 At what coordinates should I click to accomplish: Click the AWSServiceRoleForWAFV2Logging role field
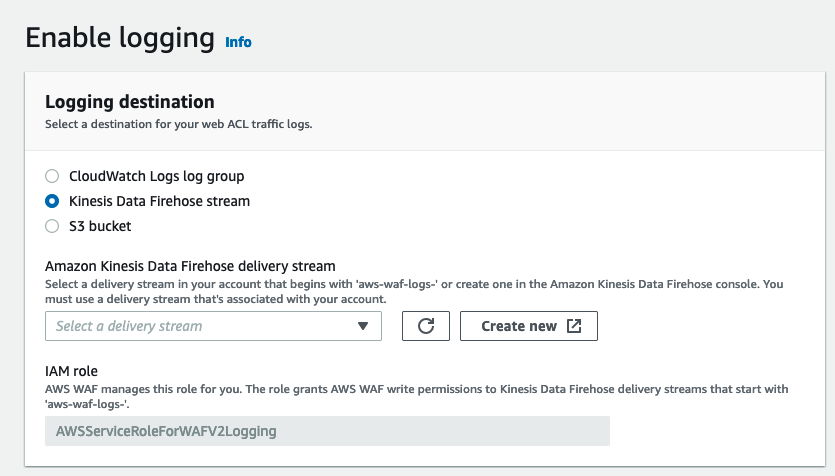(x=327, y=431)
